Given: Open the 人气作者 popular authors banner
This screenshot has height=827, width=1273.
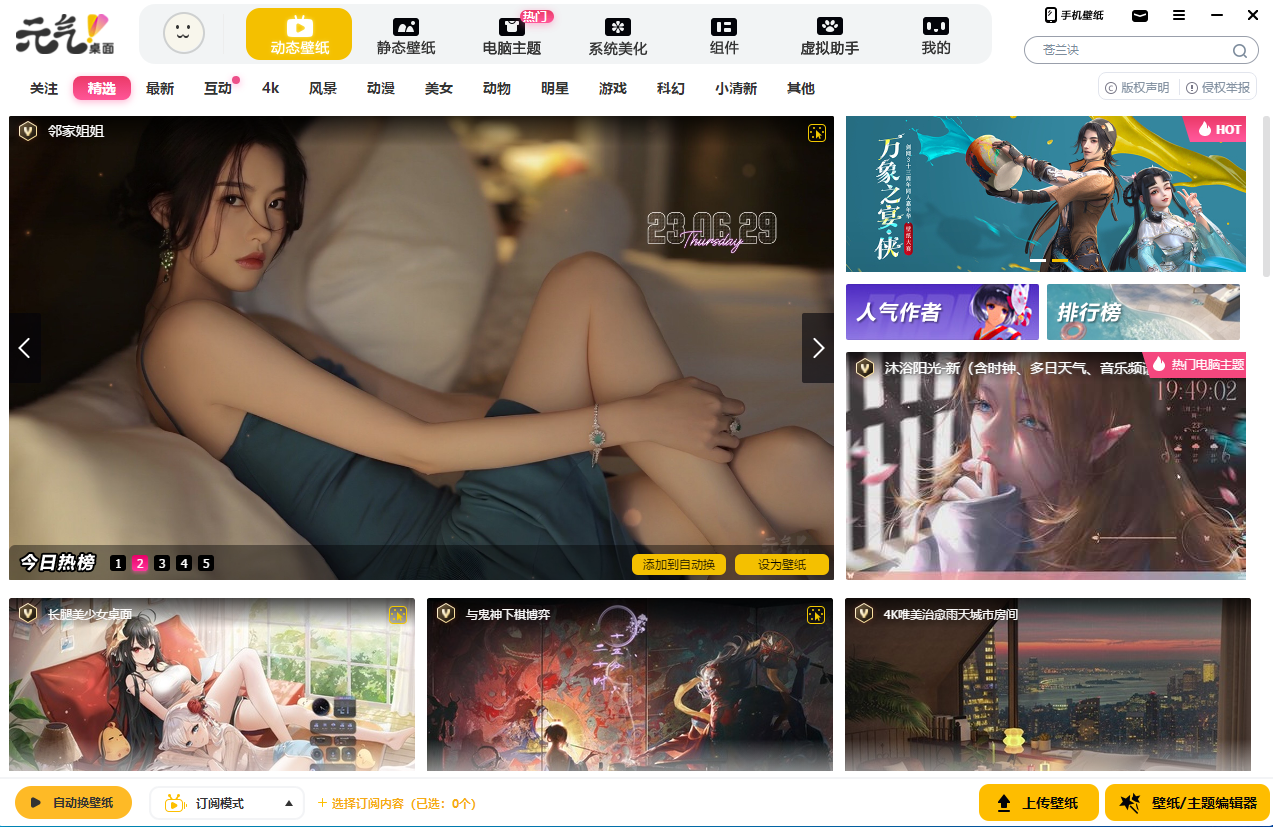Looking at the screenshot, I should tap(942, 312).
